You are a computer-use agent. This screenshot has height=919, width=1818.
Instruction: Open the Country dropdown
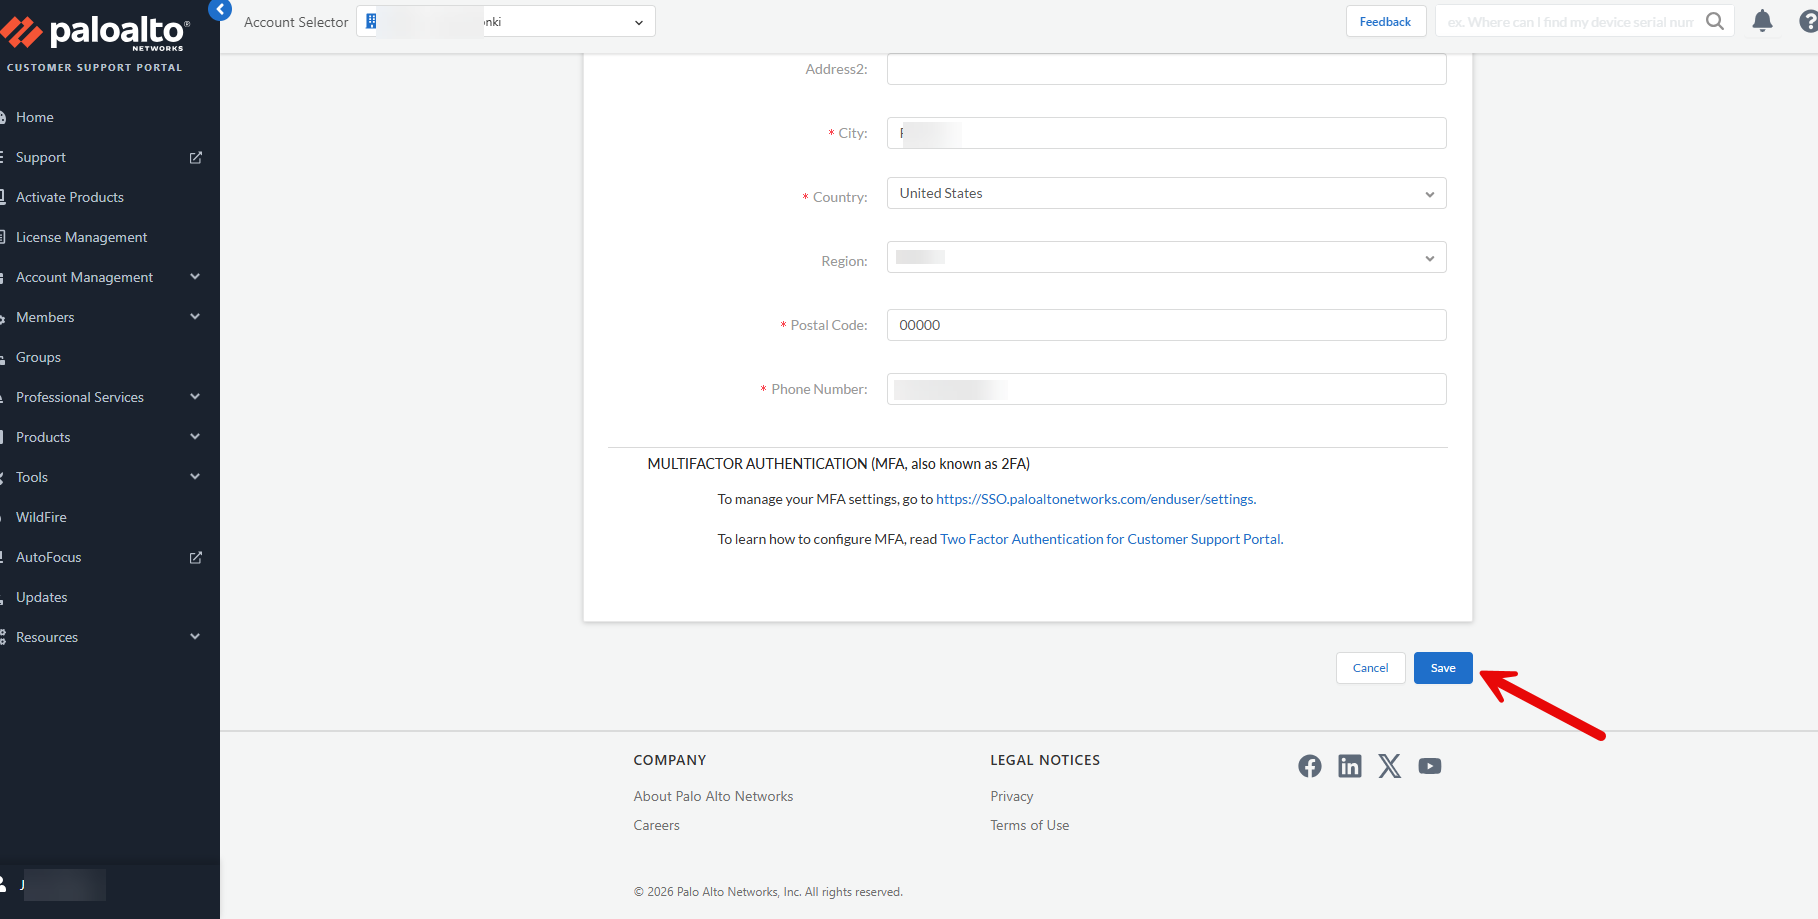pos(1166,193)
